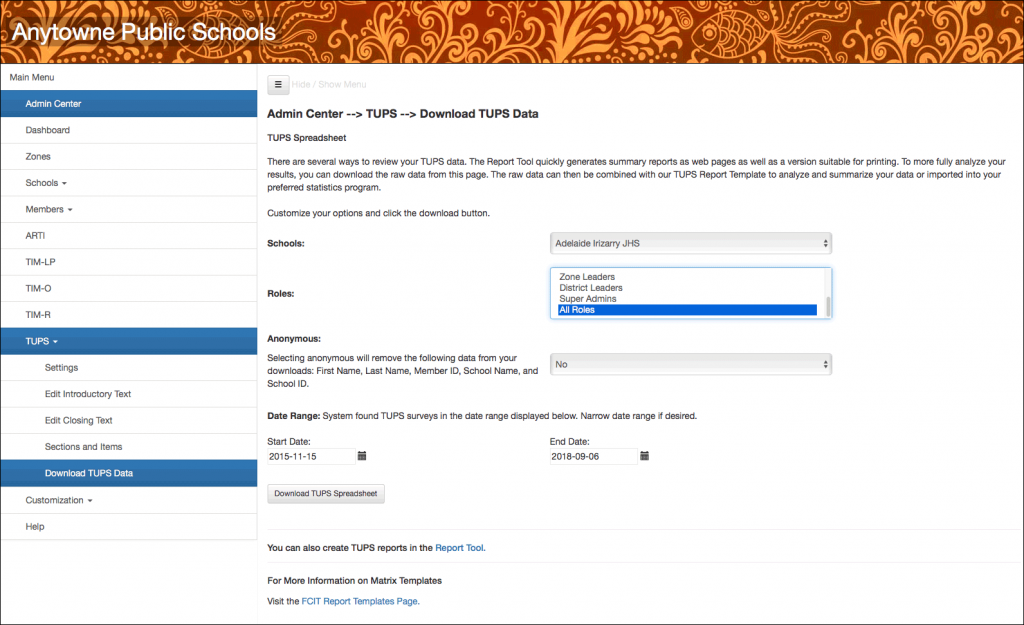1024x625 pixels.
Task: Choose Super Admins in the Roles list
Action: 588,299
